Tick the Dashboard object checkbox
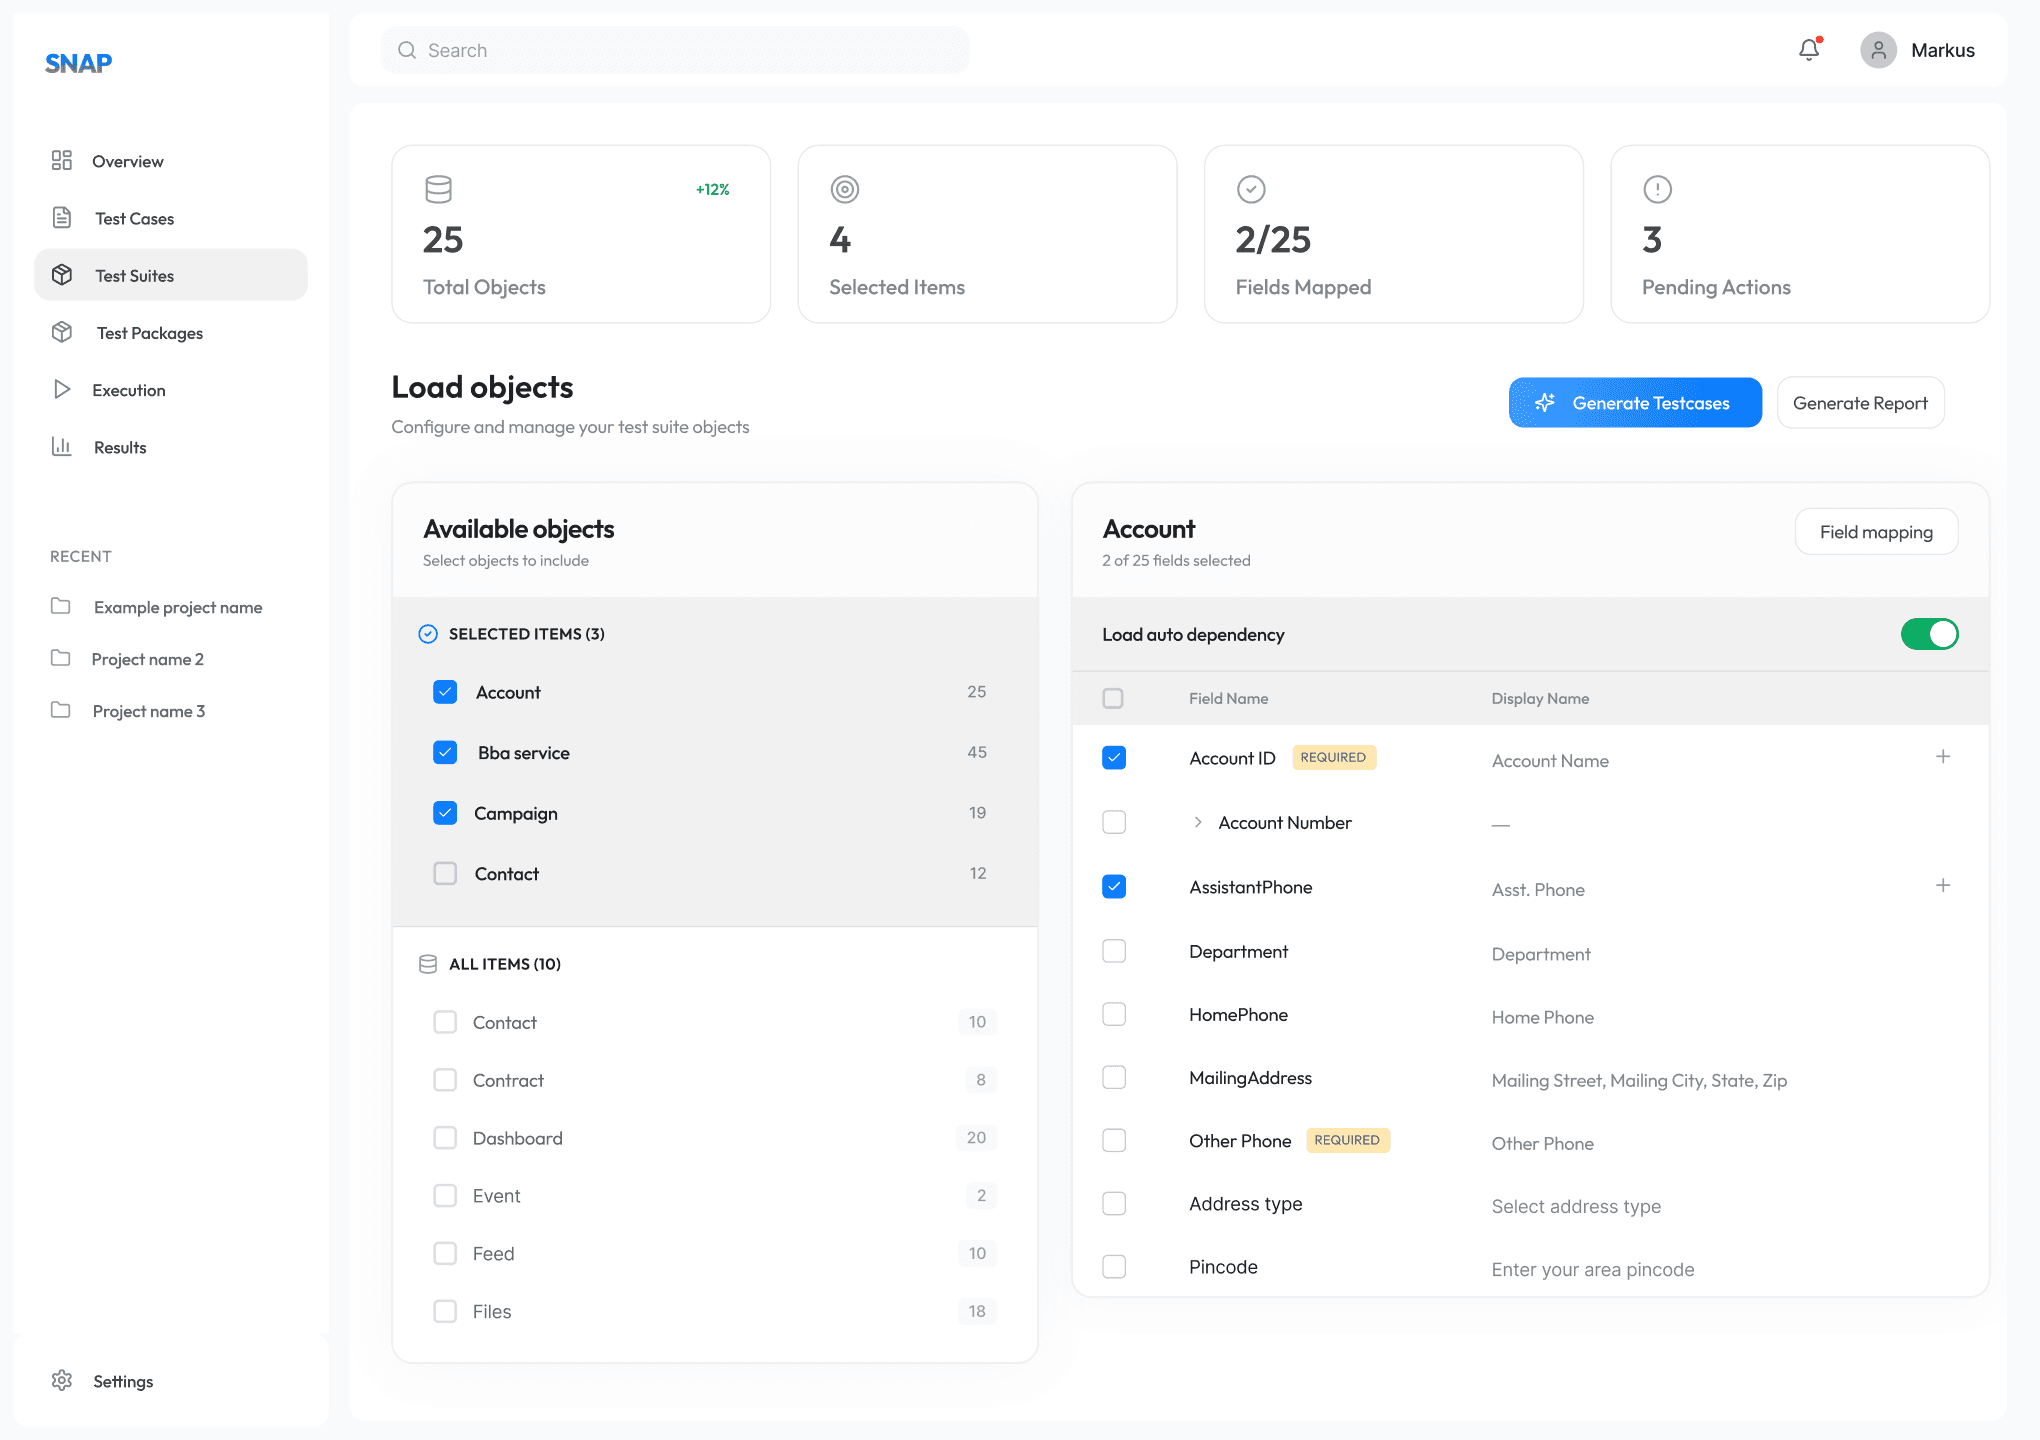 click(x=445, y=1138)
